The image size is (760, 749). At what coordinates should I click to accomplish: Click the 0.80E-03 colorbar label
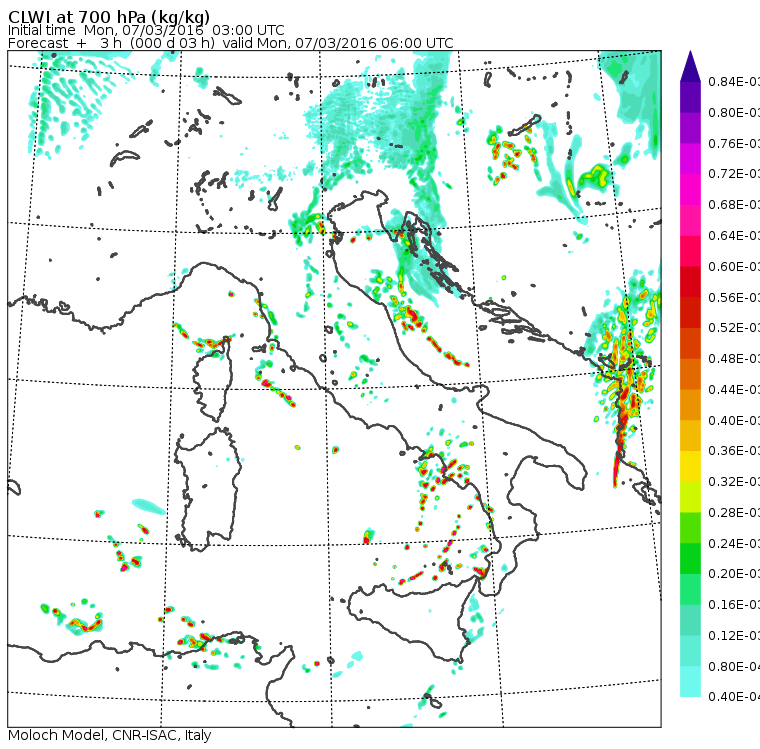coord(734,112)
